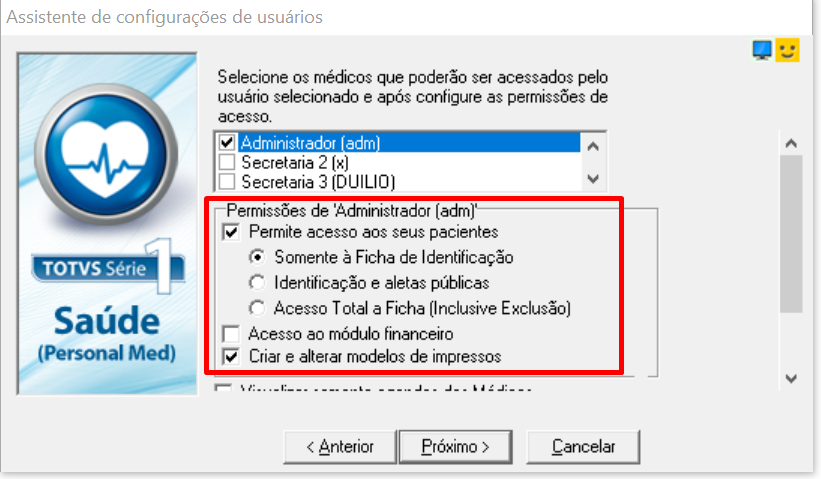Check the Secretaria 3 (DUILIO) checkbox
This screenshot has height=479, width=821.
tap(227, 182)
